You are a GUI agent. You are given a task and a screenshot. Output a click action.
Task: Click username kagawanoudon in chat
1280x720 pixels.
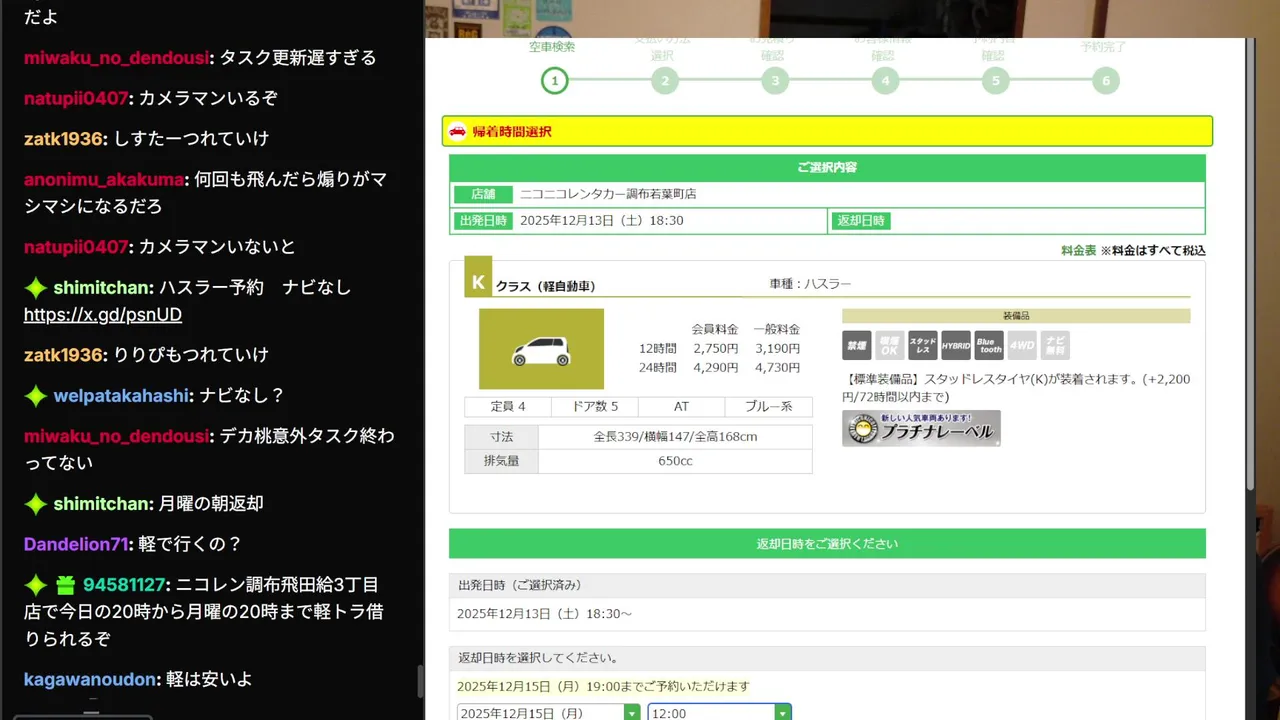[x=91, y=679]
